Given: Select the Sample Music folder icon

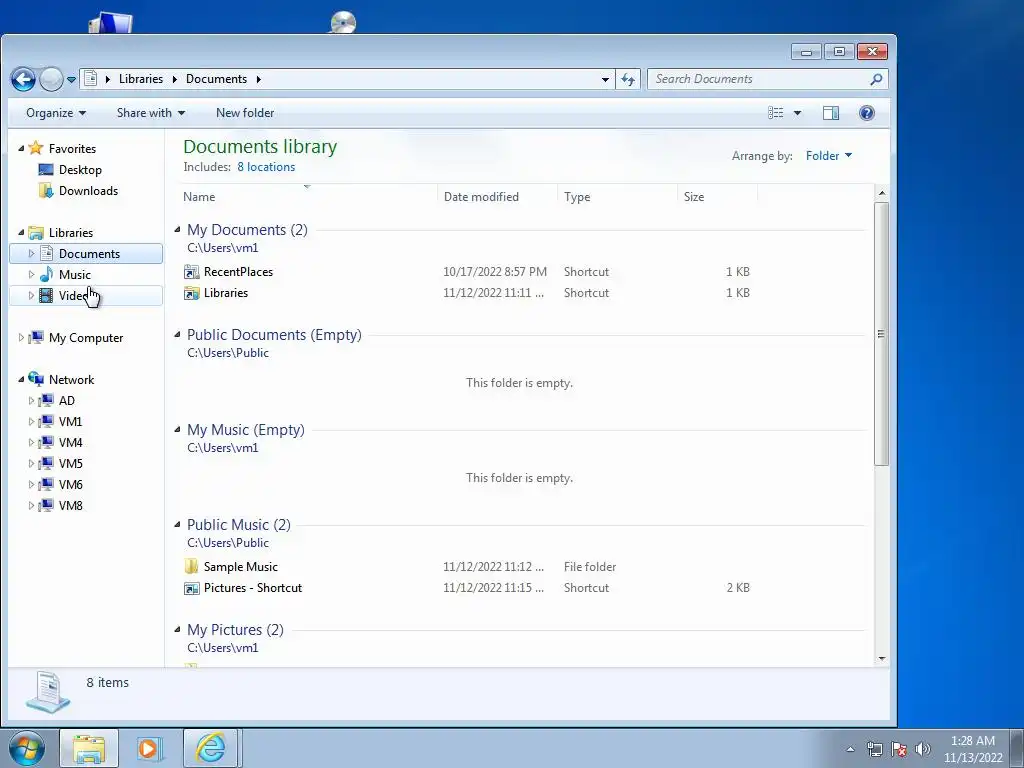Looking at the screenshot, I should click(x=191, y=567).
